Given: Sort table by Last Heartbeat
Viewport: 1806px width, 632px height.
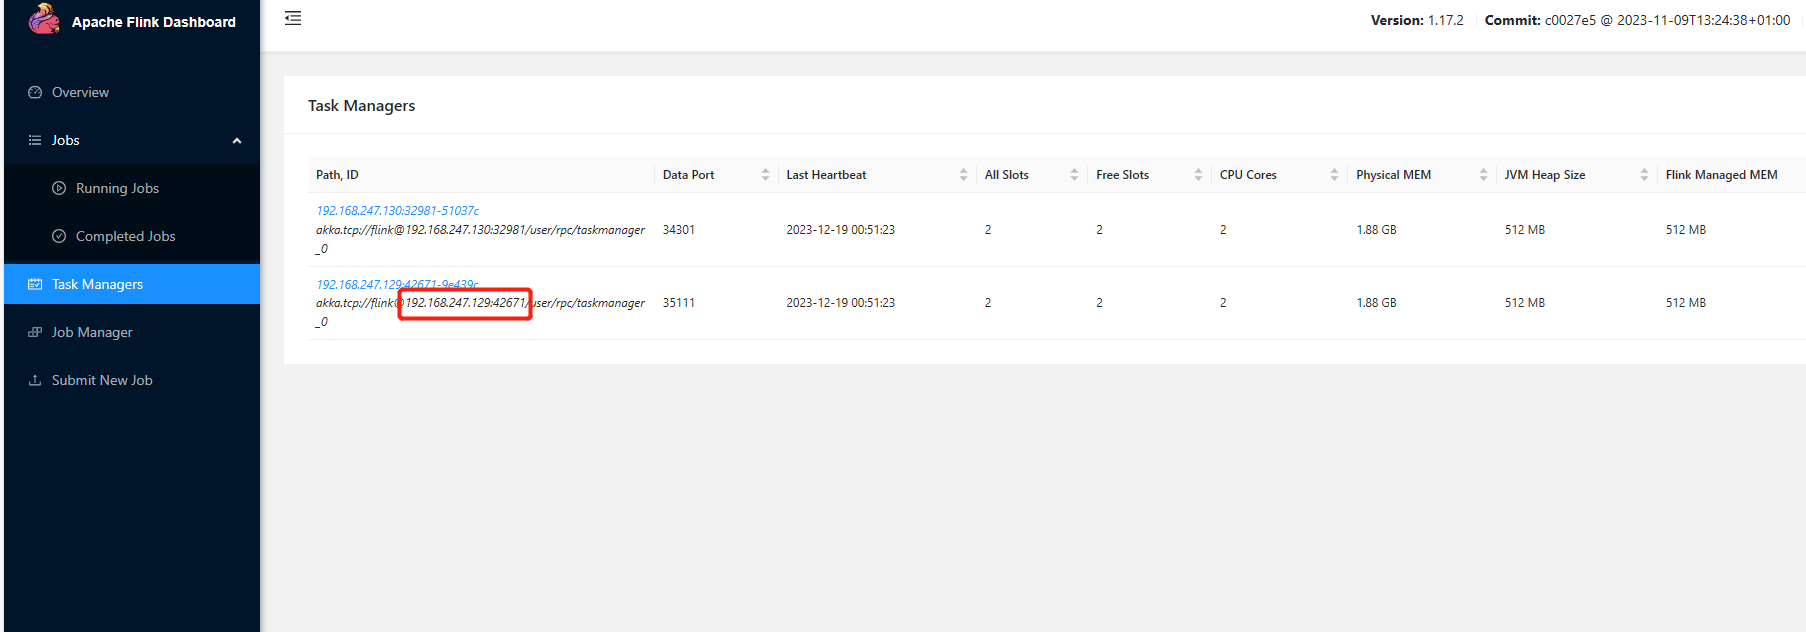Looking at the screenshot, I should [963, 175].
